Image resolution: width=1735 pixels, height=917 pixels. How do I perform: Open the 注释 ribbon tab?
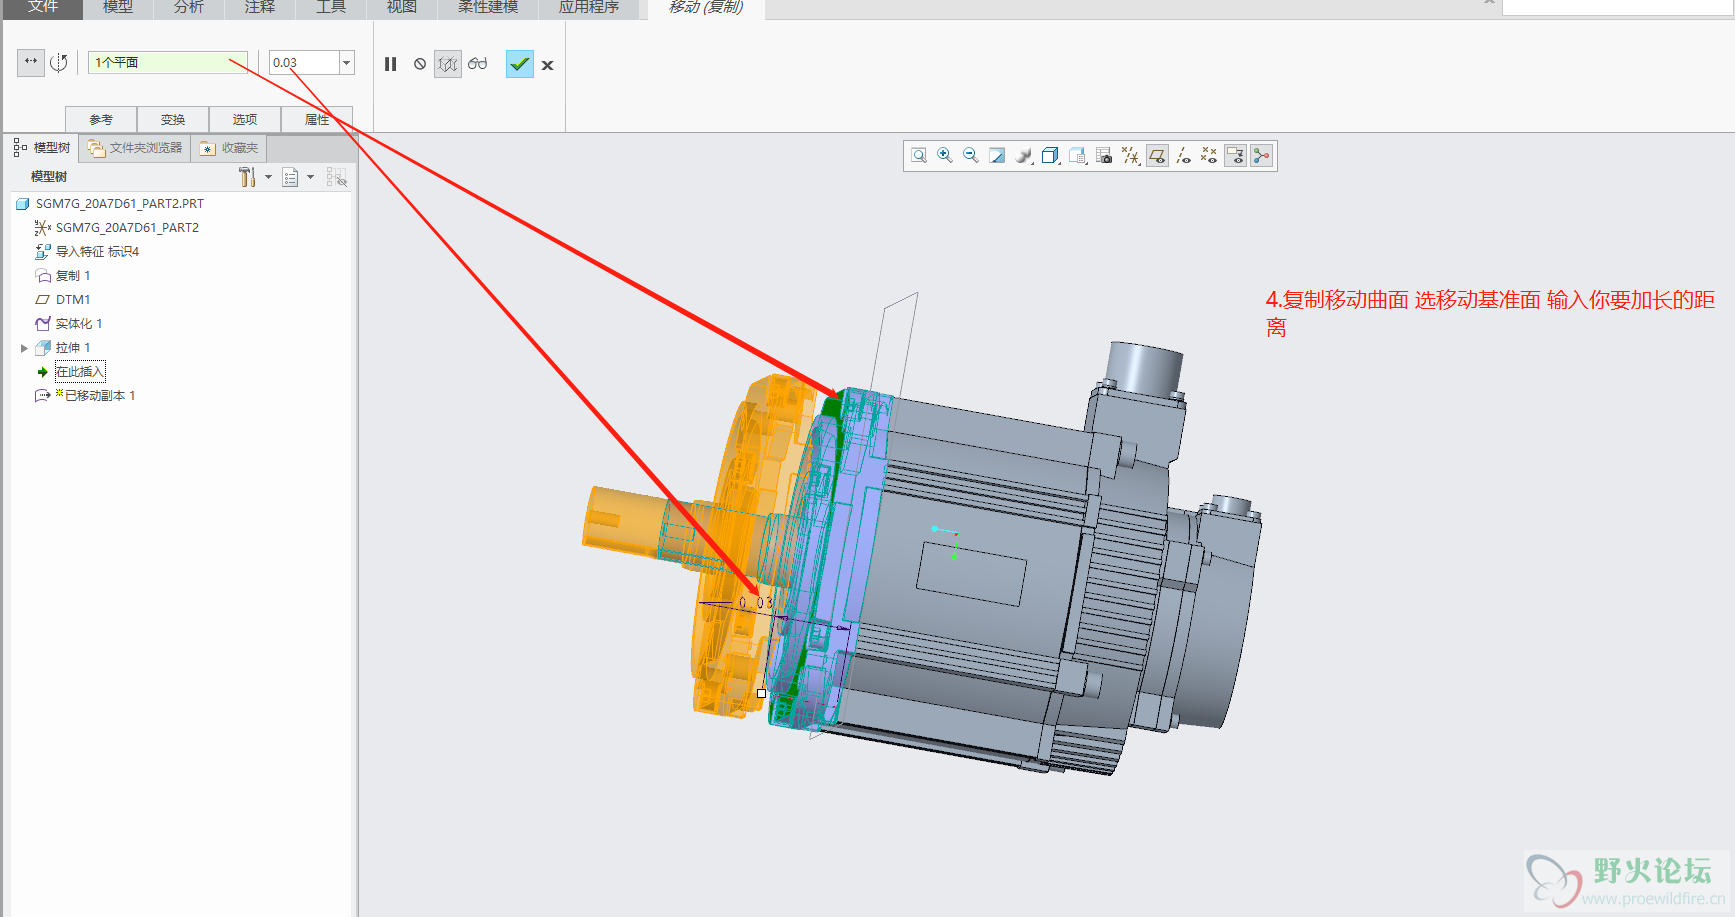(260, 7)
